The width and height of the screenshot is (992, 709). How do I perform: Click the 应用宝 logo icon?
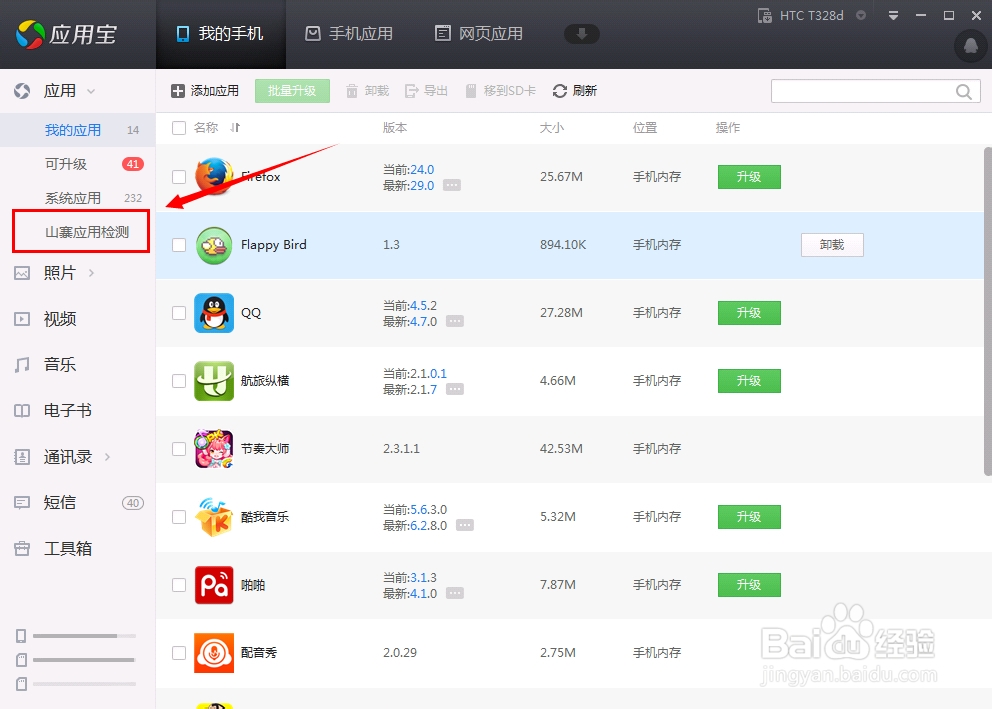[x=30, y=34]
